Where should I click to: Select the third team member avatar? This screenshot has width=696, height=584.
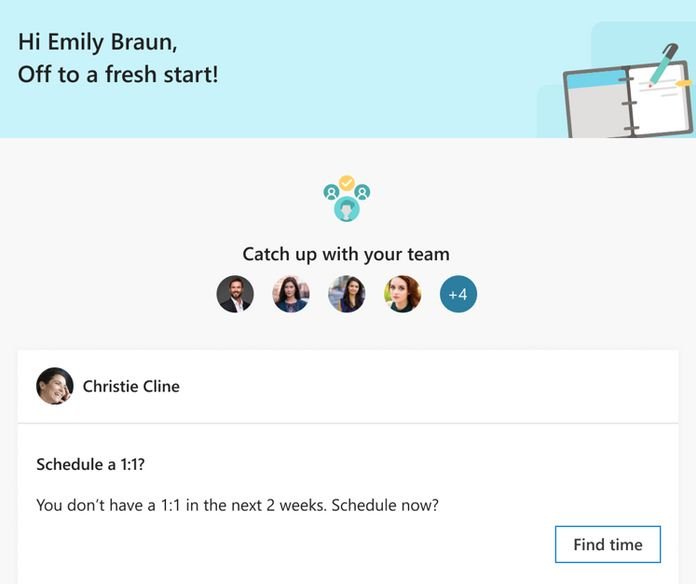[347, 294]
